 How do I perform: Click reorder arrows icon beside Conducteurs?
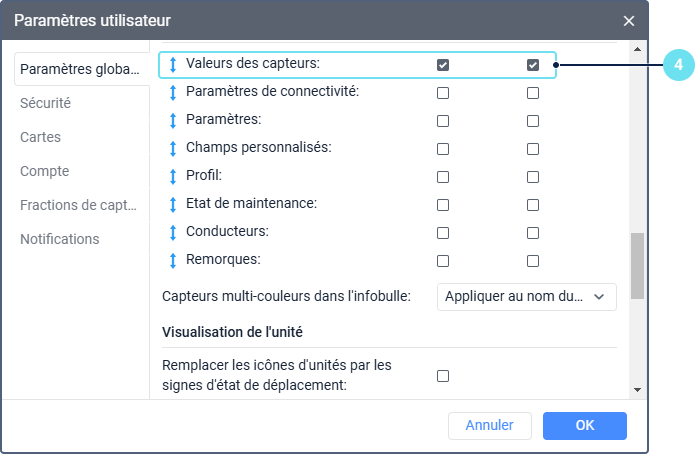pos(173,233)
